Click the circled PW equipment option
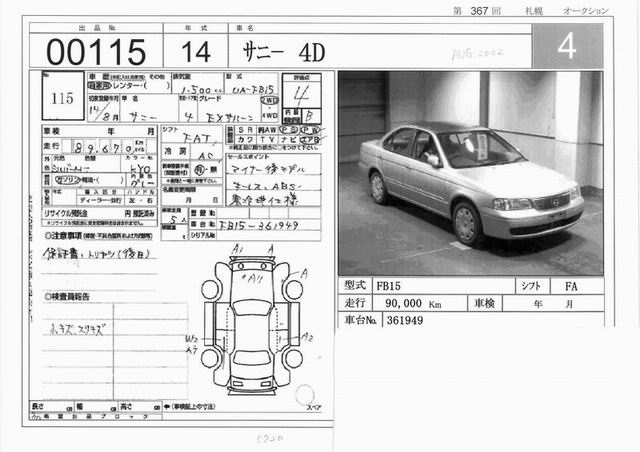This screenshot has height=452, width=640. 310,130
